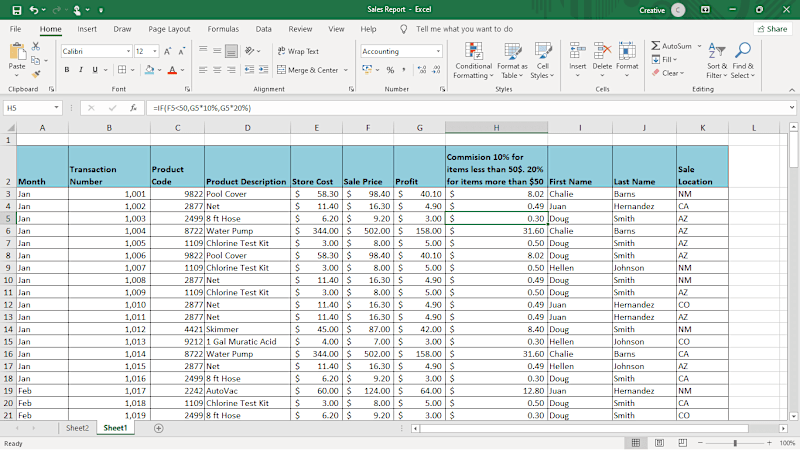Click the Increase Indent icon
Image resolution: width=800 pixels, height=450 pixels.
pyautogui.click(x=263, y=69)
